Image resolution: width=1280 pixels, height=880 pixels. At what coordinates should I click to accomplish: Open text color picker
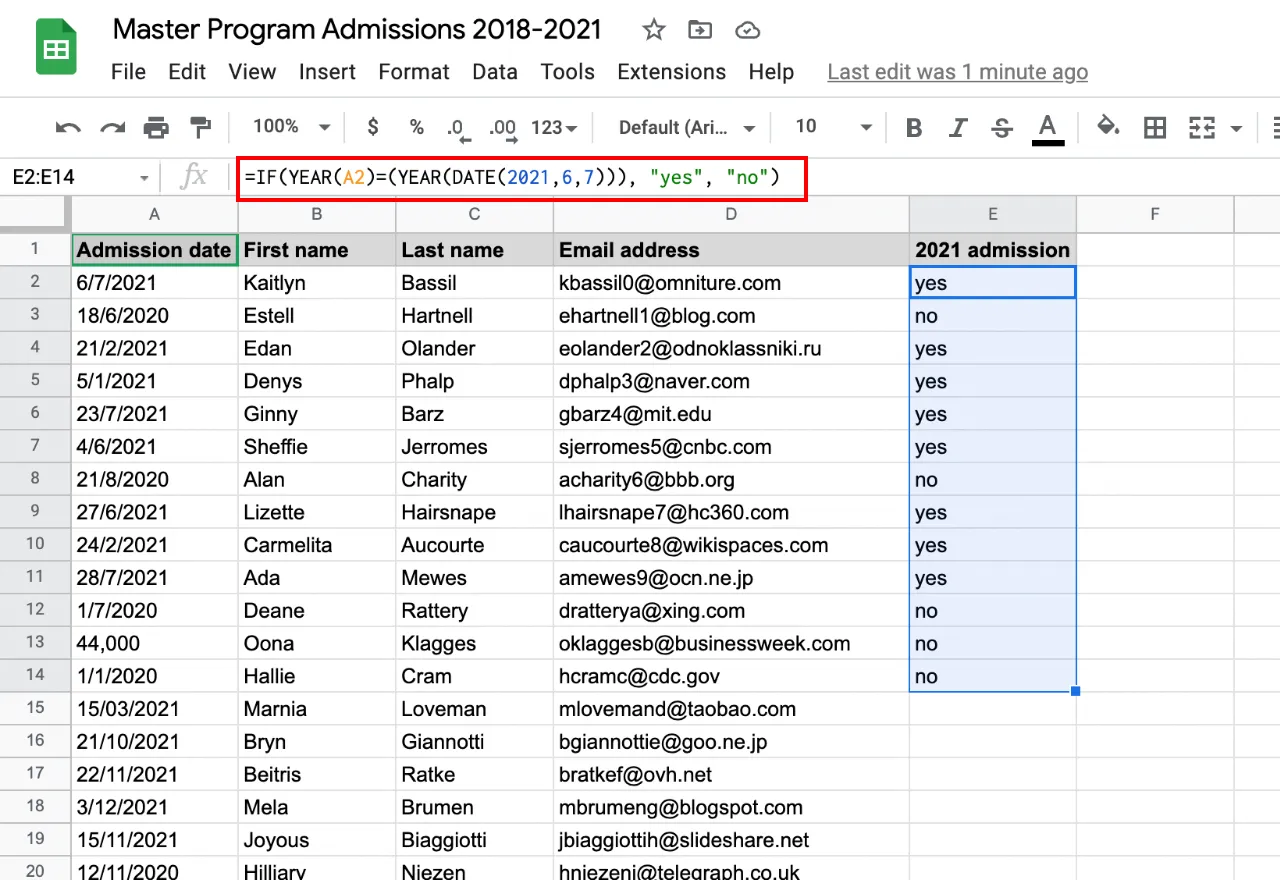pyautogui.click(x=1047, y=128)
